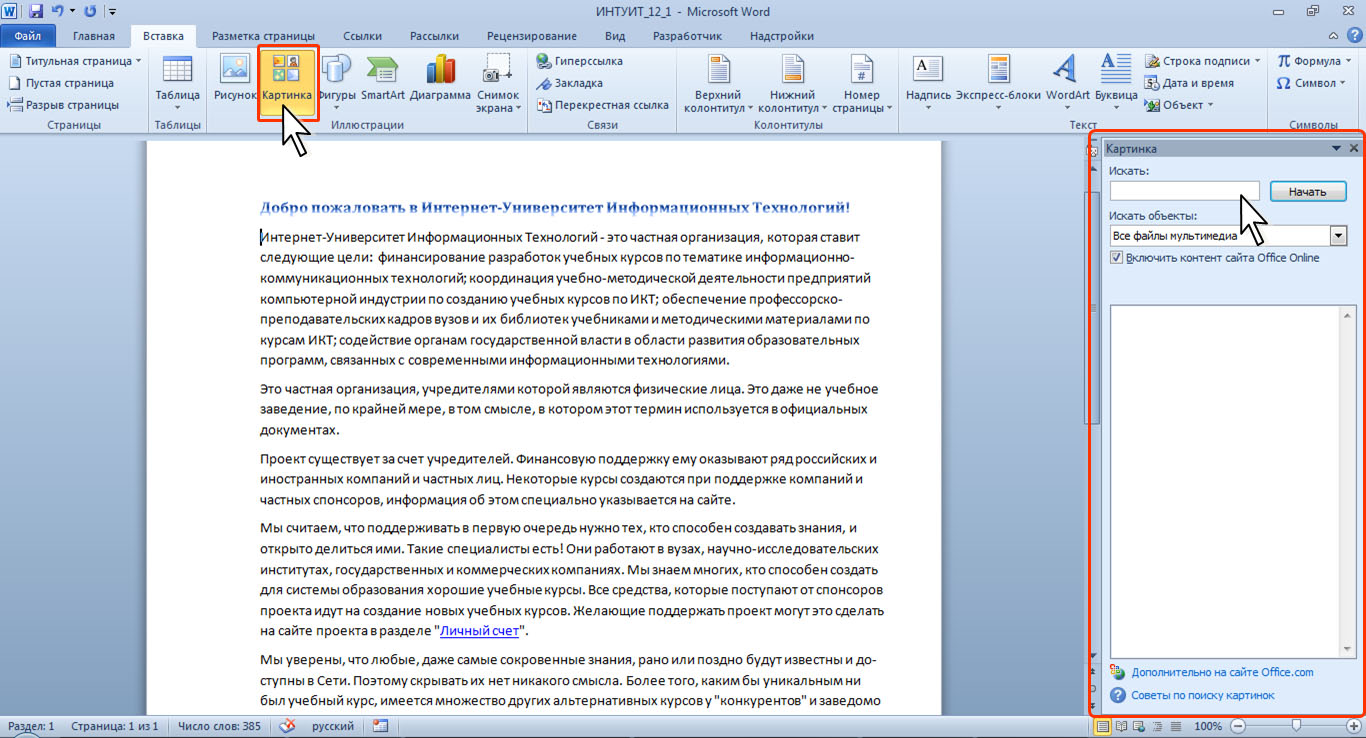Click the zoom slider handle

pyautogui.click(x=1297, y=726)
